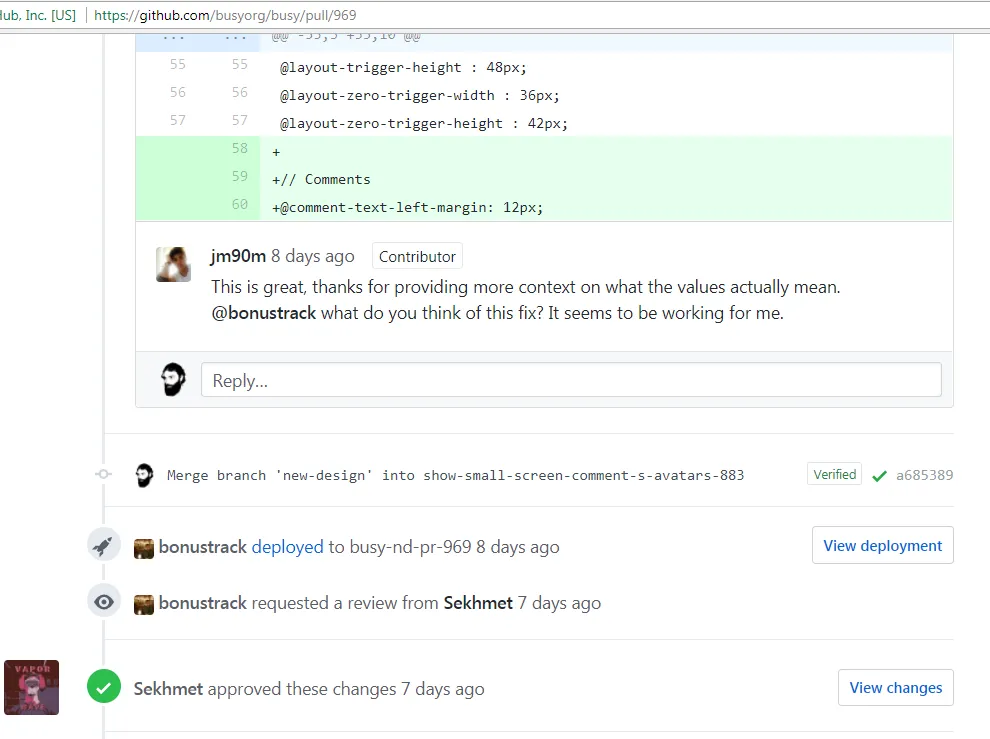Click the bearded avatar beside the merge commit
Screen dimensions: 990x739
point(145,476)
